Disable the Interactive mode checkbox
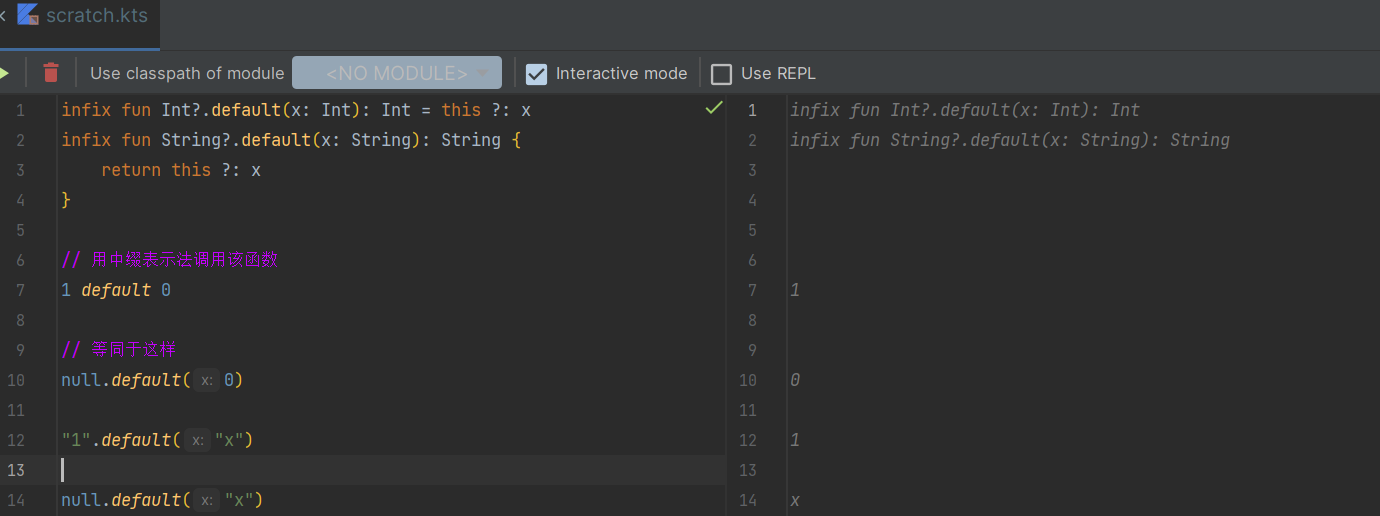This screenshot has width=1380, height=516. (537, 73)
